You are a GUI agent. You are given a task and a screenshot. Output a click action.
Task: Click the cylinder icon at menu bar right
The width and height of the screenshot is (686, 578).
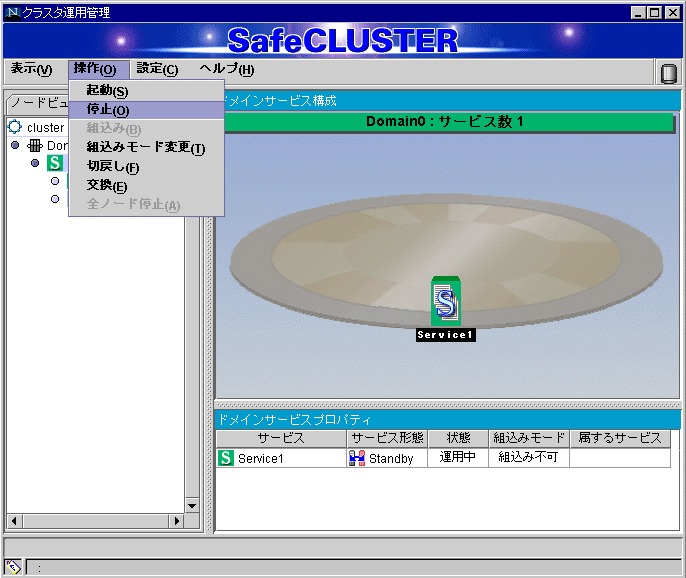668,72
